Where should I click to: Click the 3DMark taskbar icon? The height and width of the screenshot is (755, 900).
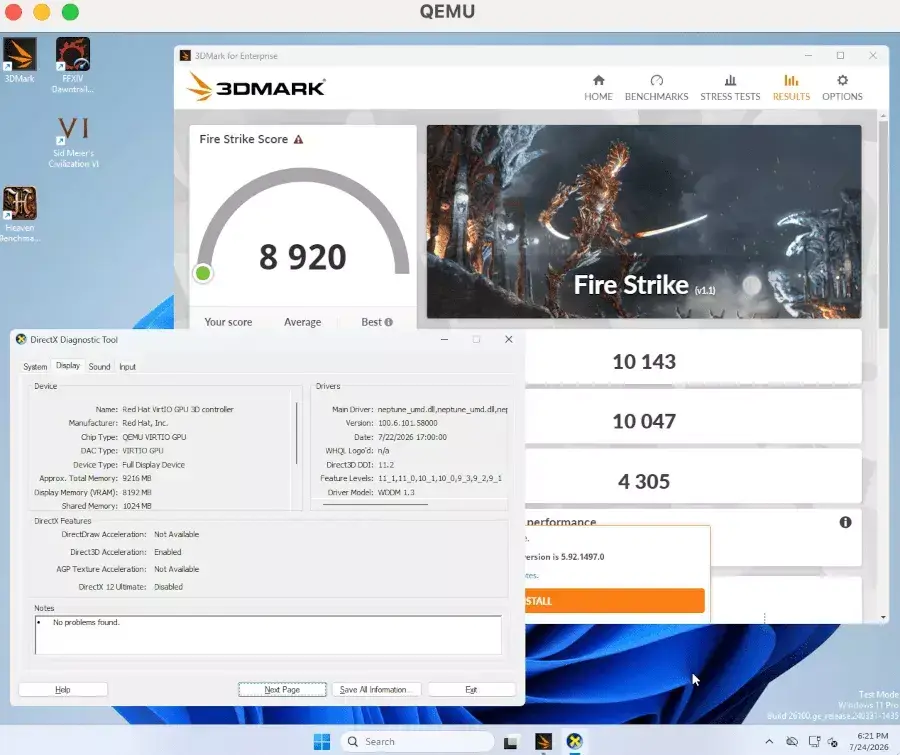point(543,741)
